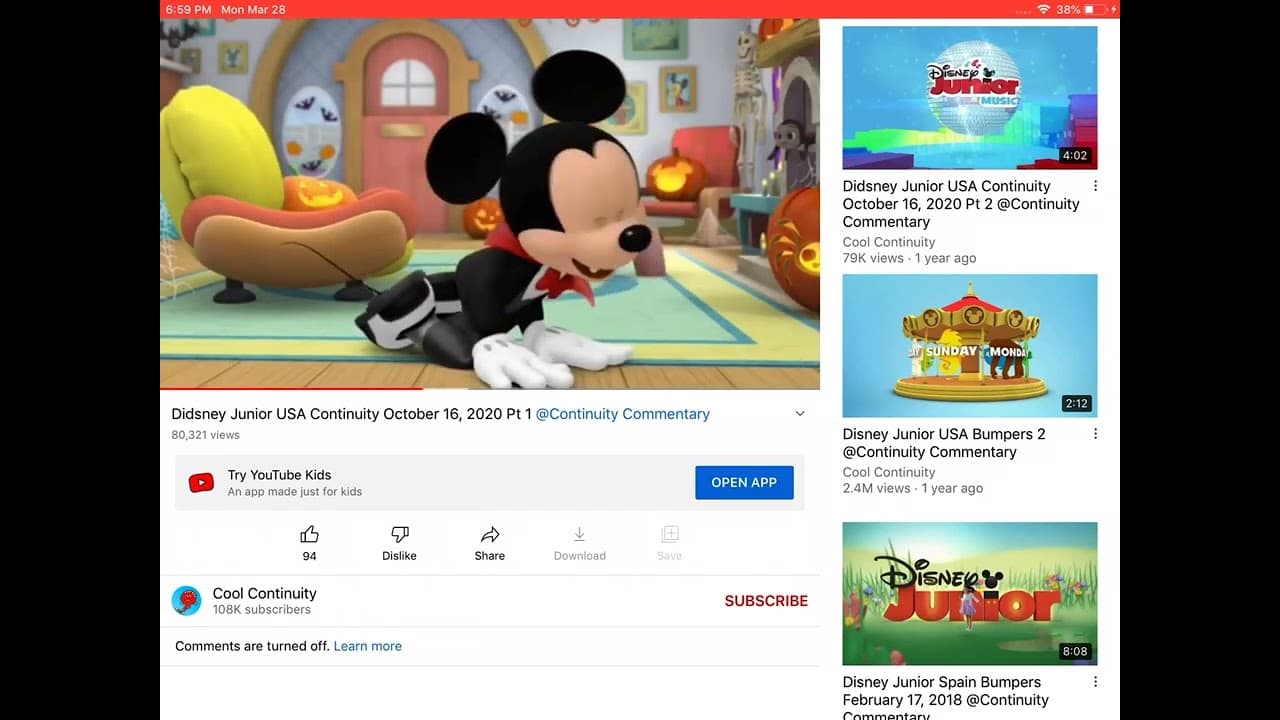Tap the battery status icon
1280x720 pixels.
(1095, 9)
